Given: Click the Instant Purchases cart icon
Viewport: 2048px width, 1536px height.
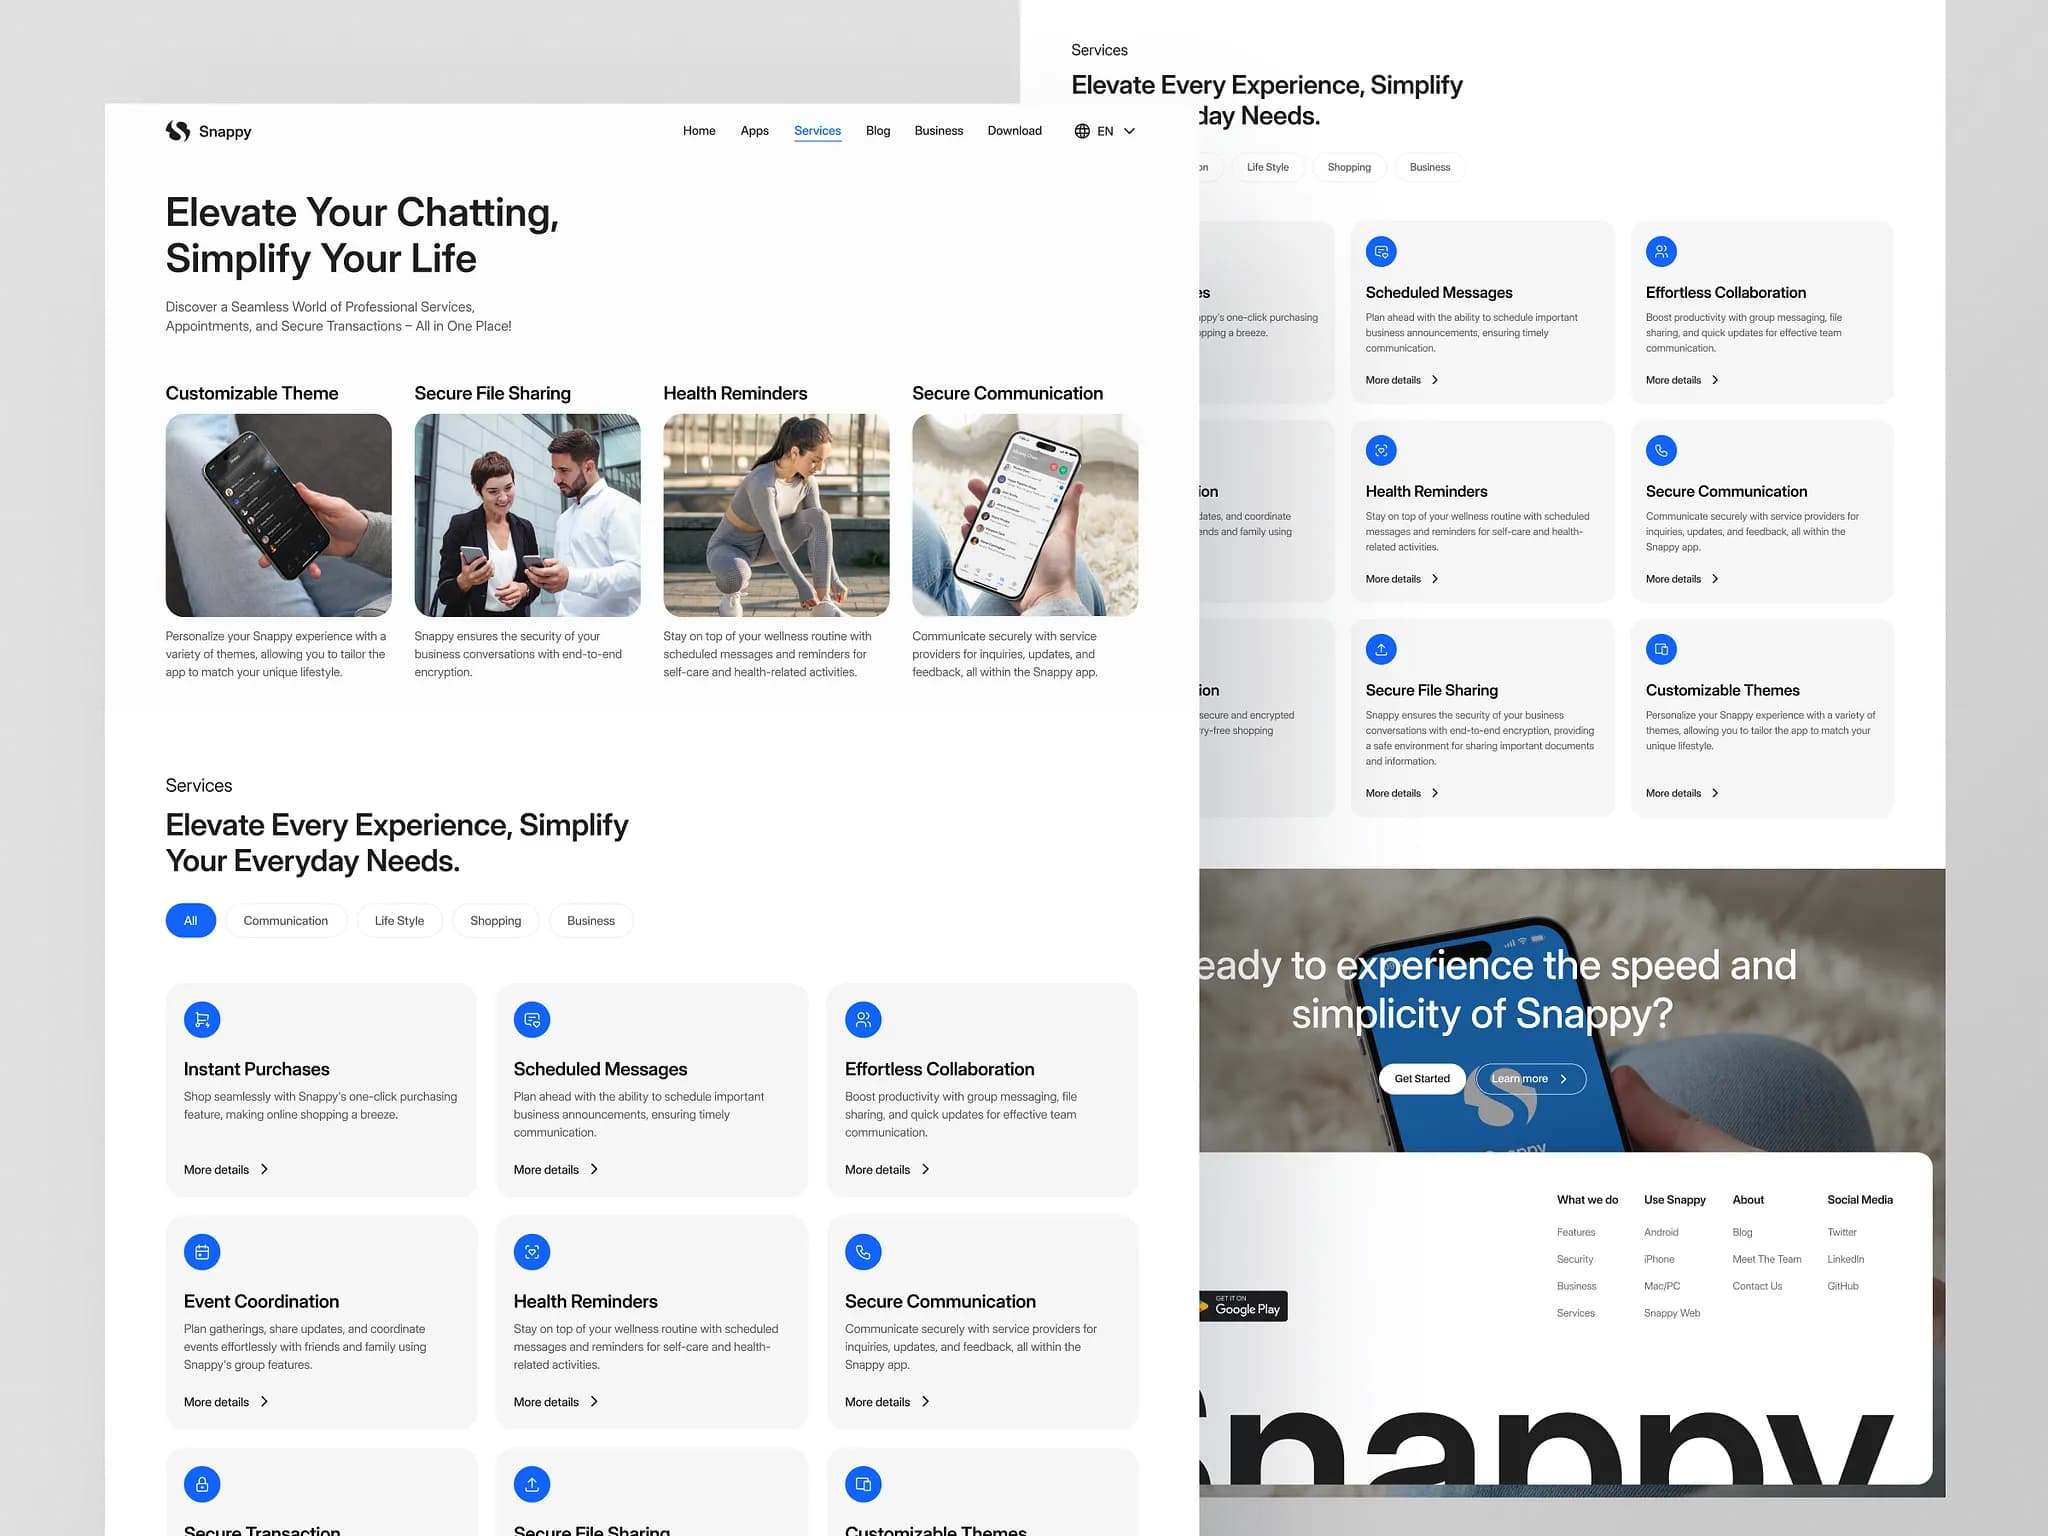Looking at the screenshot, I should pos(202,1020).
